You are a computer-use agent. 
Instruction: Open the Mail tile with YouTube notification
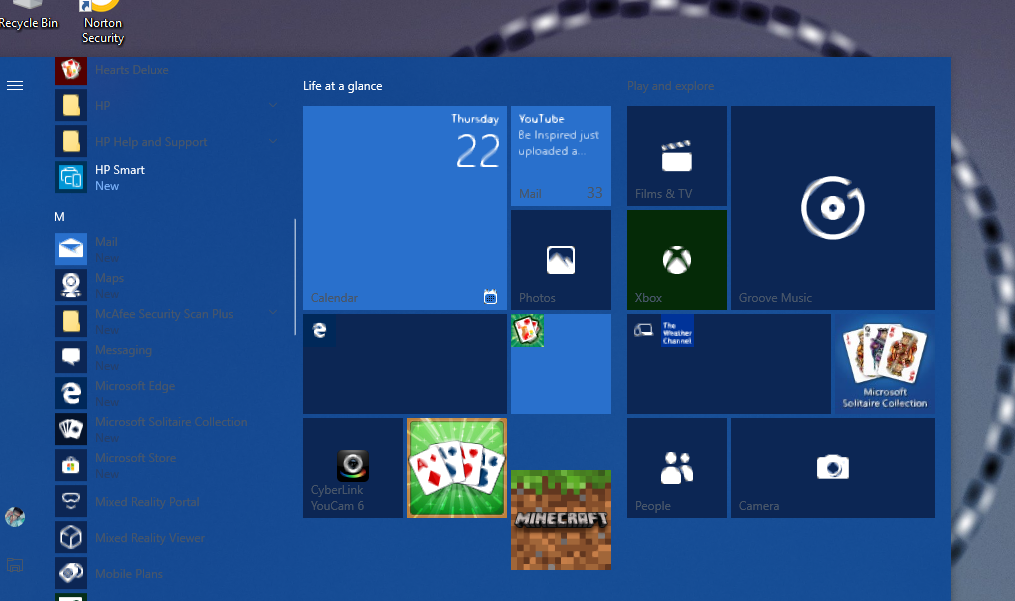[561, 156]
